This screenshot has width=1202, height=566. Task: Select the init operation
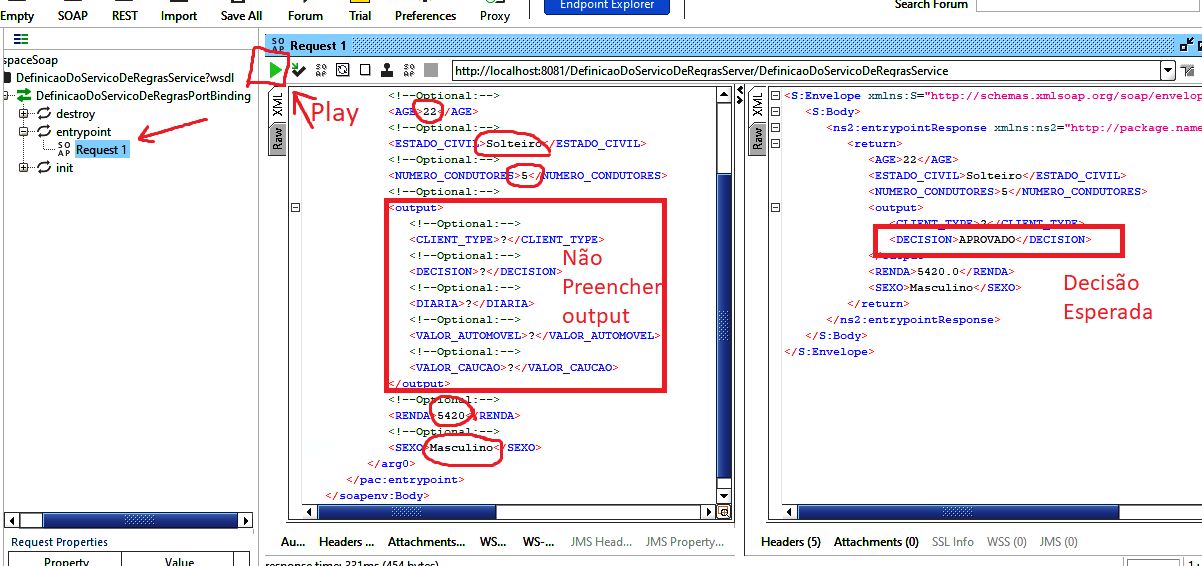click(x=64, y=168)
